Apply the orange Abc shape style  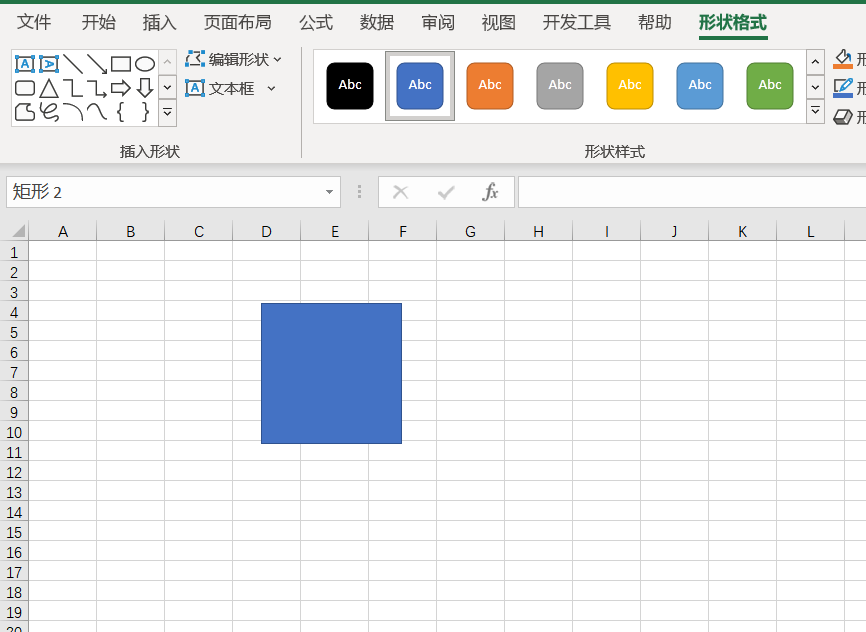pos(490,86)
